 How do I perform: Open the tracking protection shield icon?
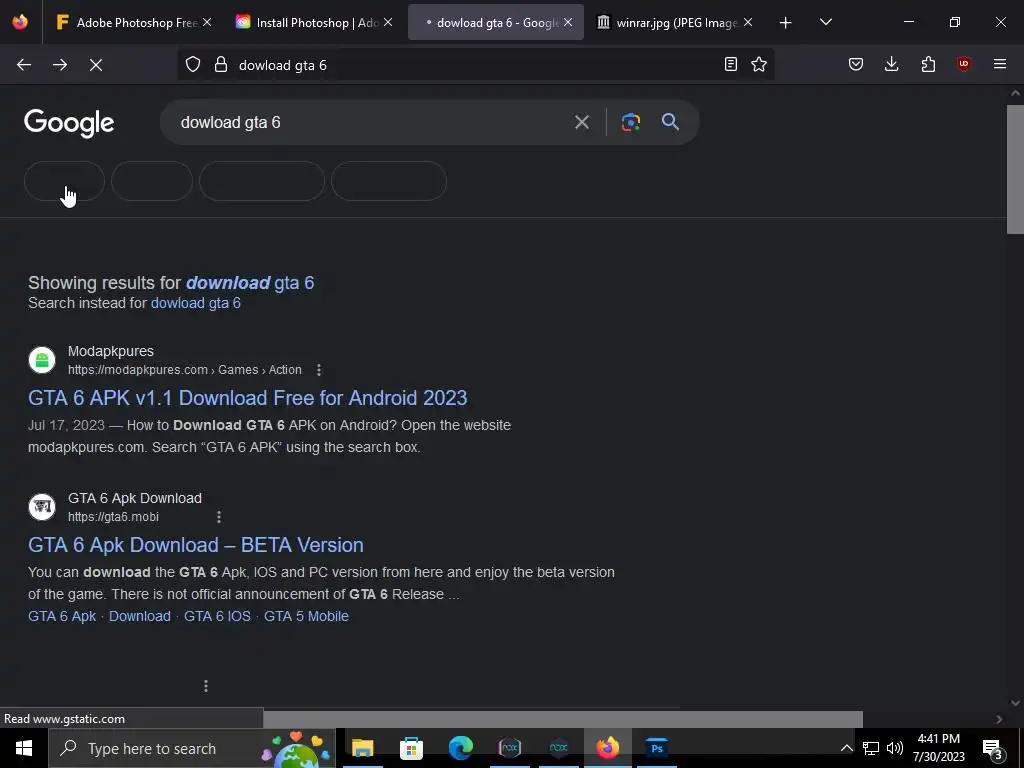[x=193, y=65]
